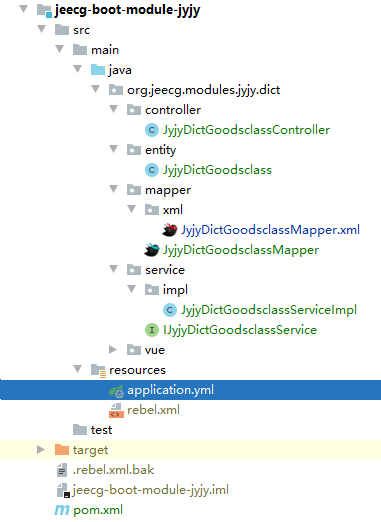This screenshot has height=522, width=381.
Task: Collapse the xml folder arrow
Action: coord(132,209)
